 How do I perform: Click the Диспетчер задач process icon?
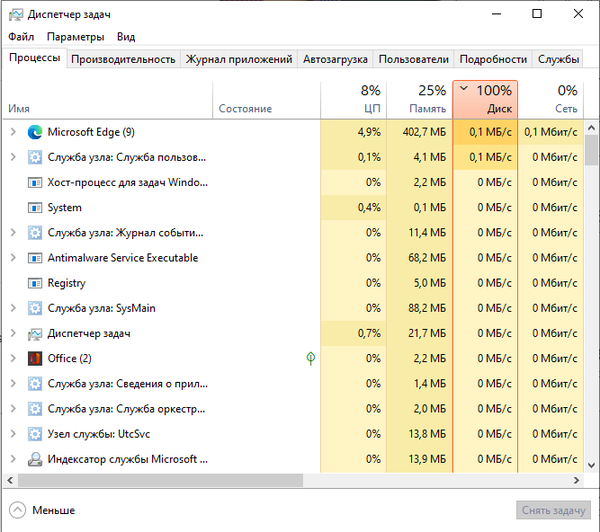(35, 333)
